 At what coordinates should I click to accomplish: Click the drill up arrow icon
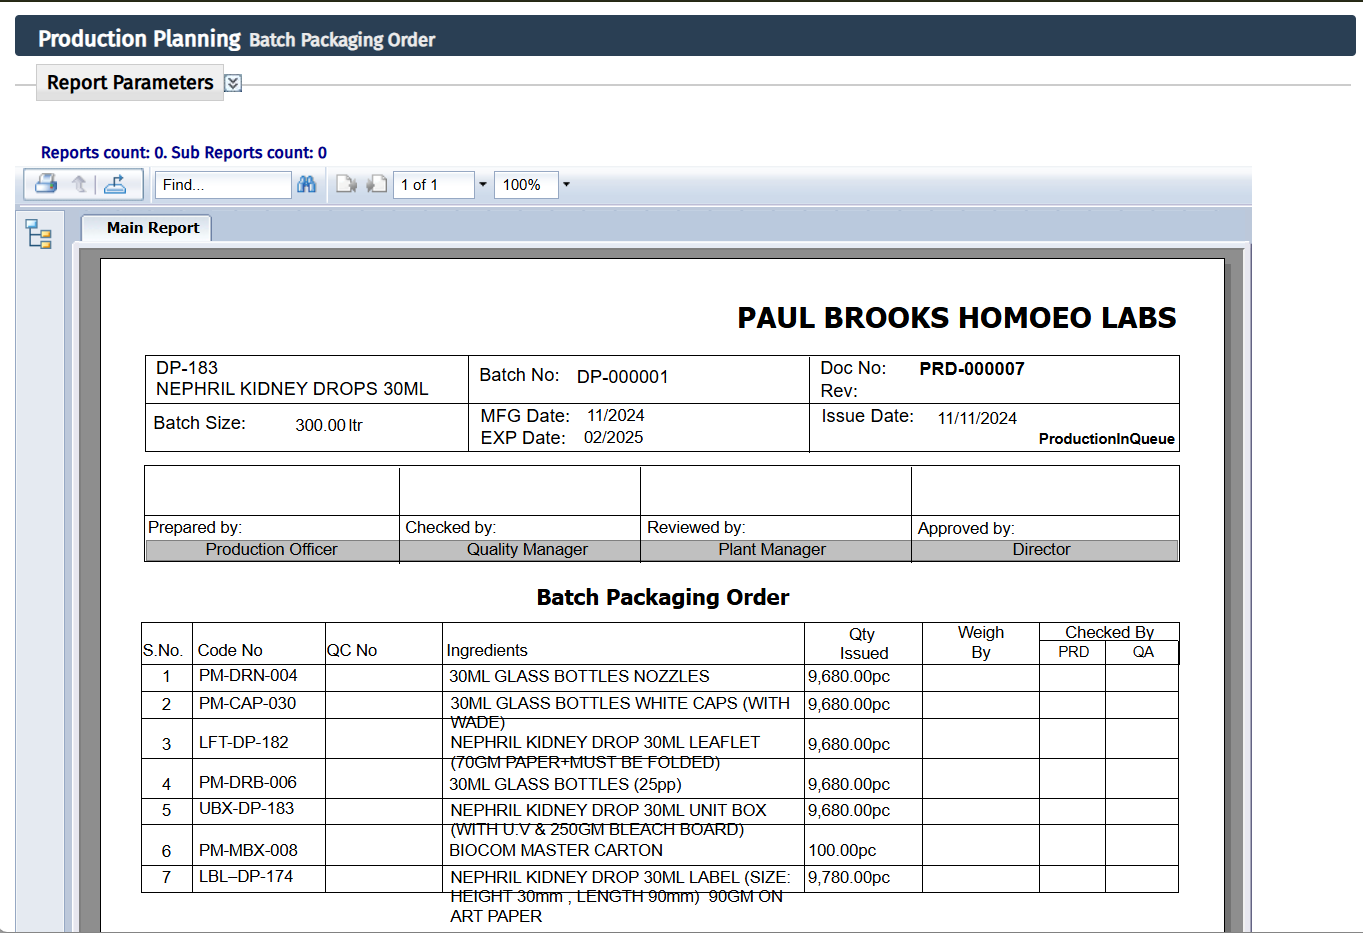[x=80, y=184]
